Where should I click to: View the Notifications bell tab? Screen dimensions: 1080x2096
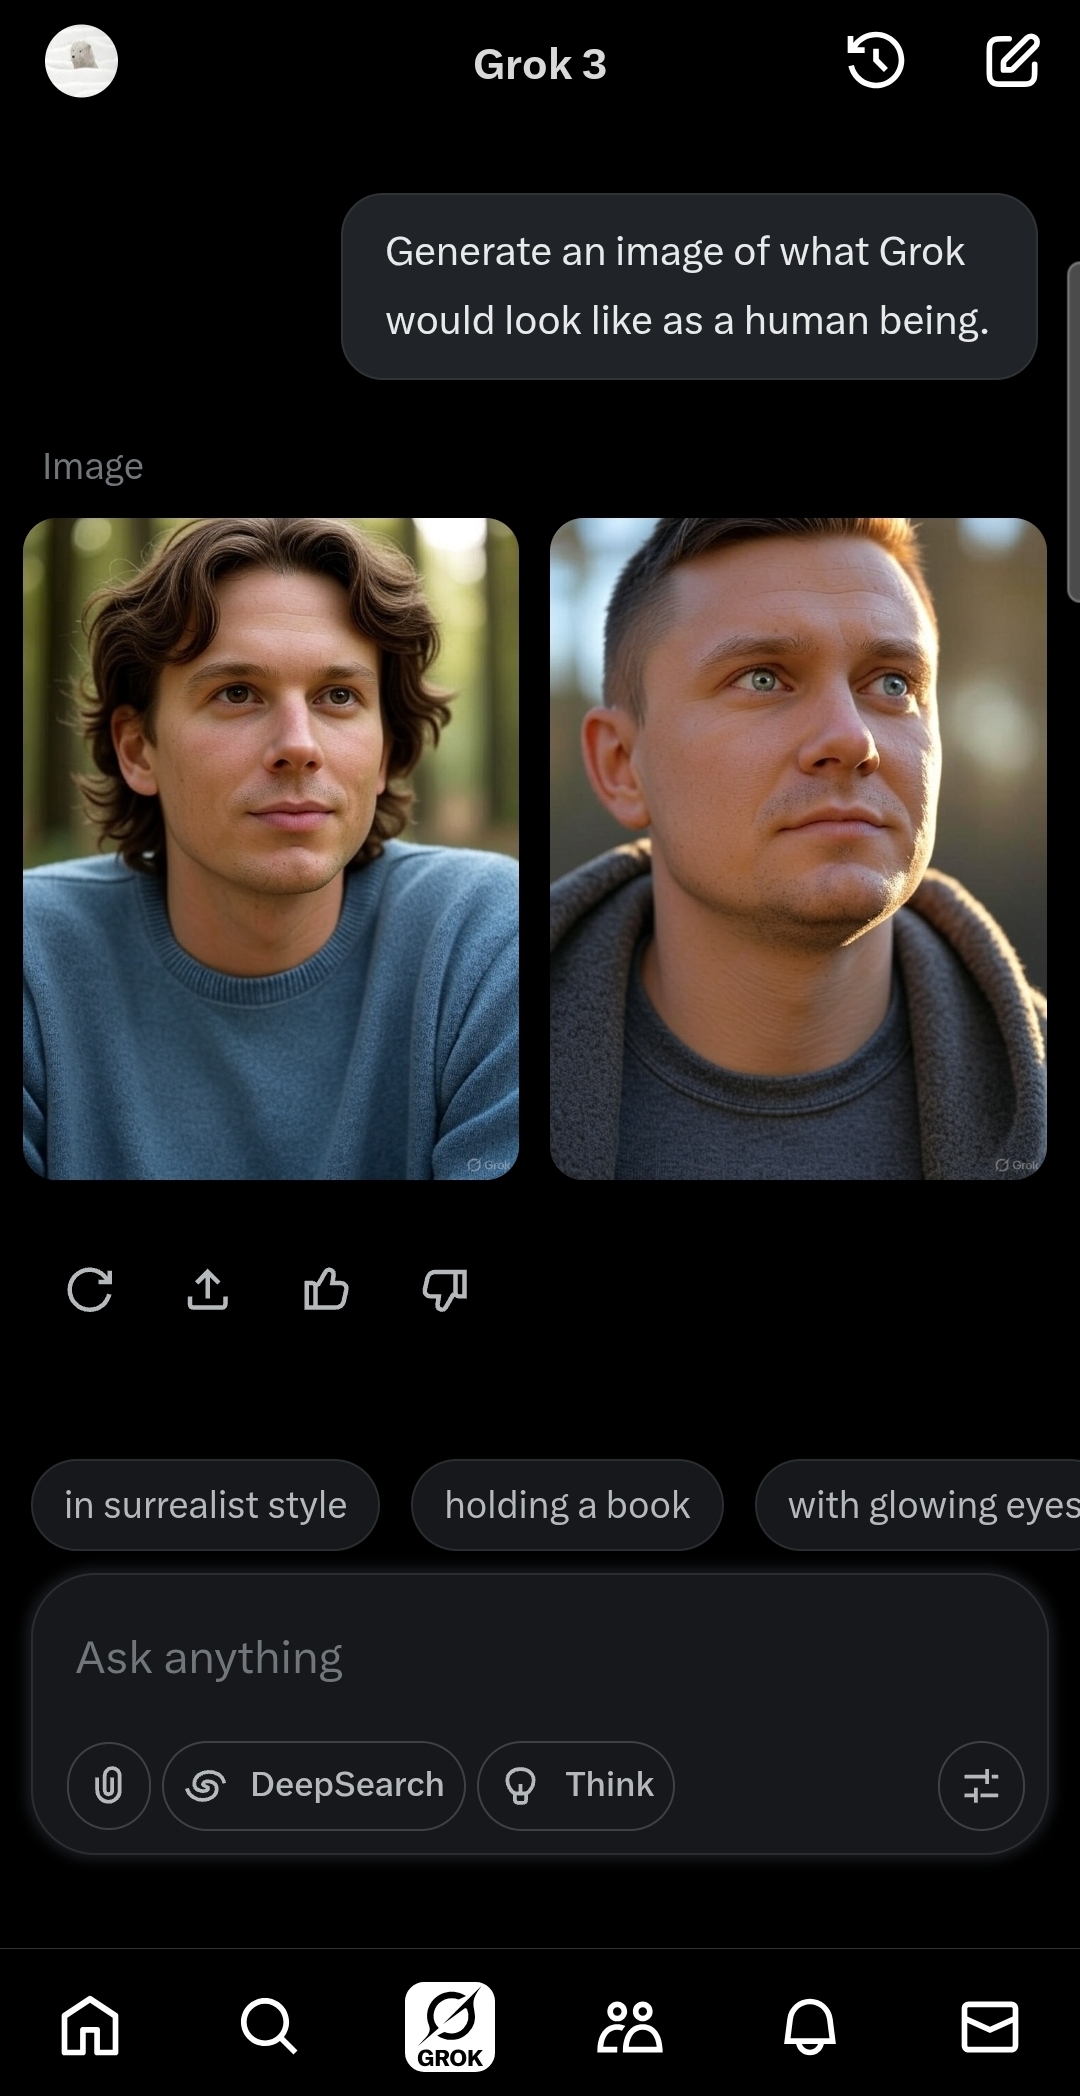point(809,2026)
